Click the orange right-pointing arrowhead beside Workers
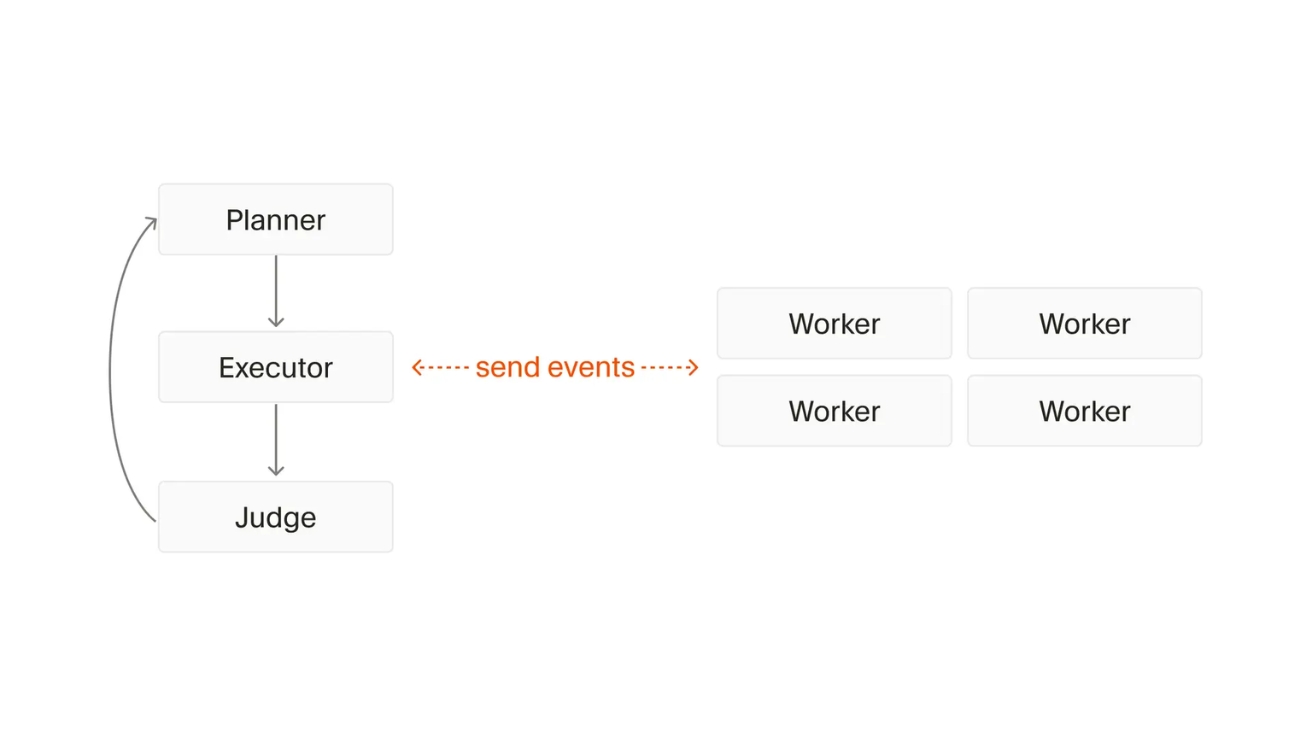This screenshot has height=736, width=1312. click(693, 368)
